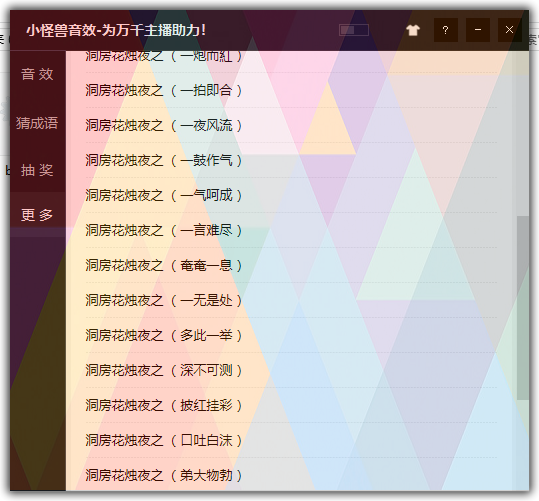Toggle the switch in the title bar

tap(354, 30)
